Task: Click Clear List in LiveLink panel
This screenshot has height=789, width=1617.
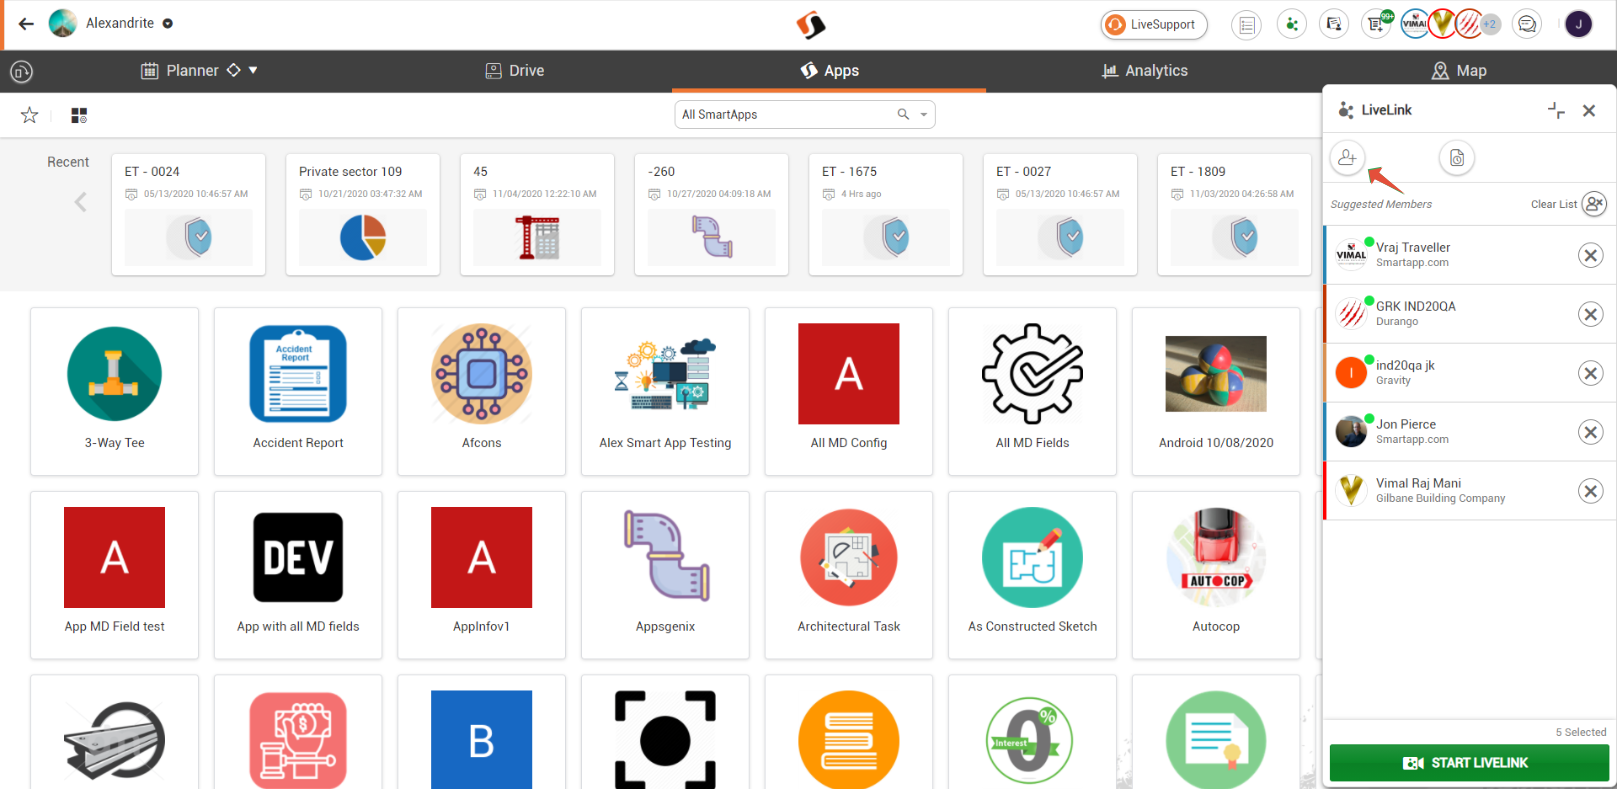Action: 1567,204
